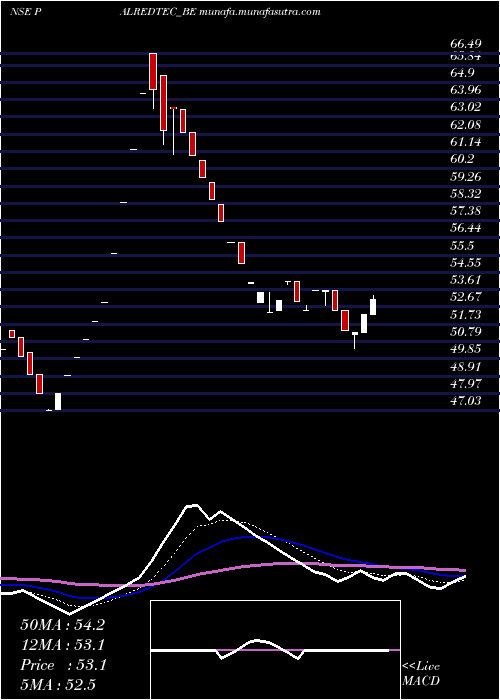The image size is (500, 700).
Task: Click the 63.02 price axis label
Action: [x=466, y=107]
